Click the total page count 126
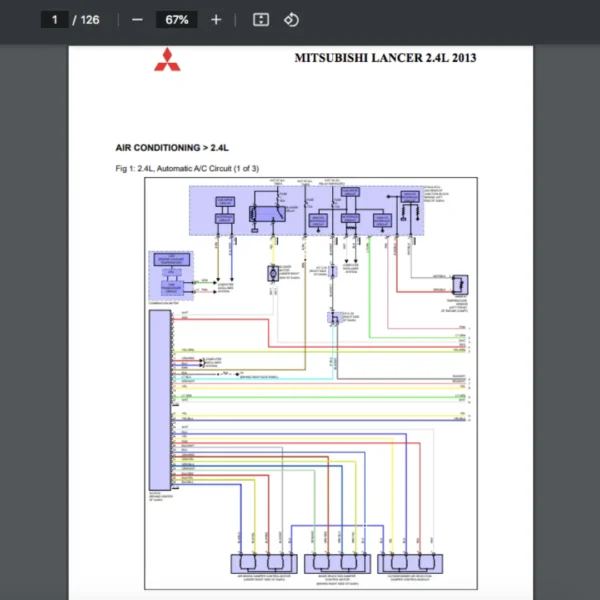This screenshot has width=600, height=600. [88, 20]
